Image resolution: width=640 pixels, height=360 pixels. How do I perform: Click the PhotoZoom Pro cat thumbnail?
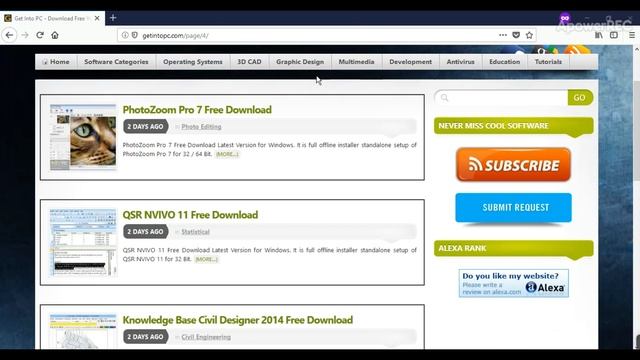point(83,137)
